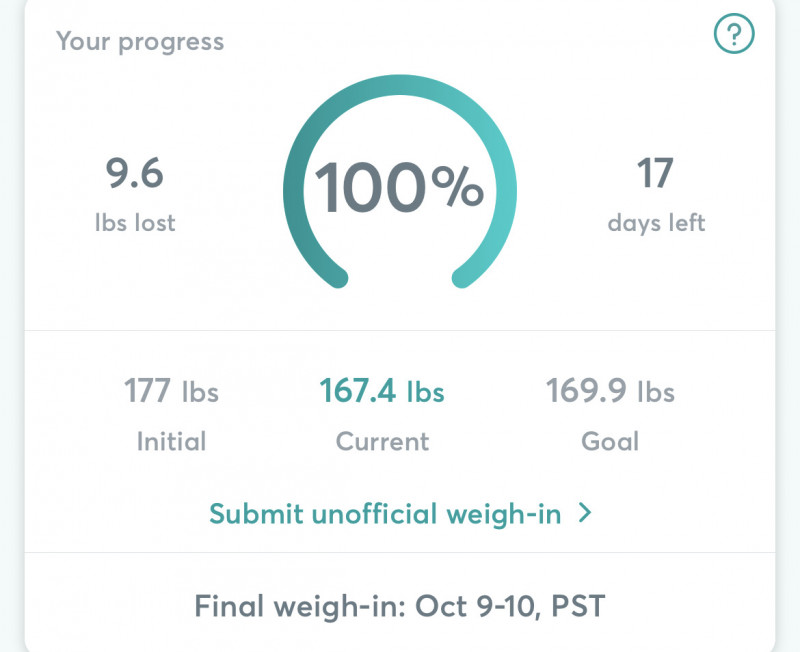Click the Goal label

[x=610, y=441]
